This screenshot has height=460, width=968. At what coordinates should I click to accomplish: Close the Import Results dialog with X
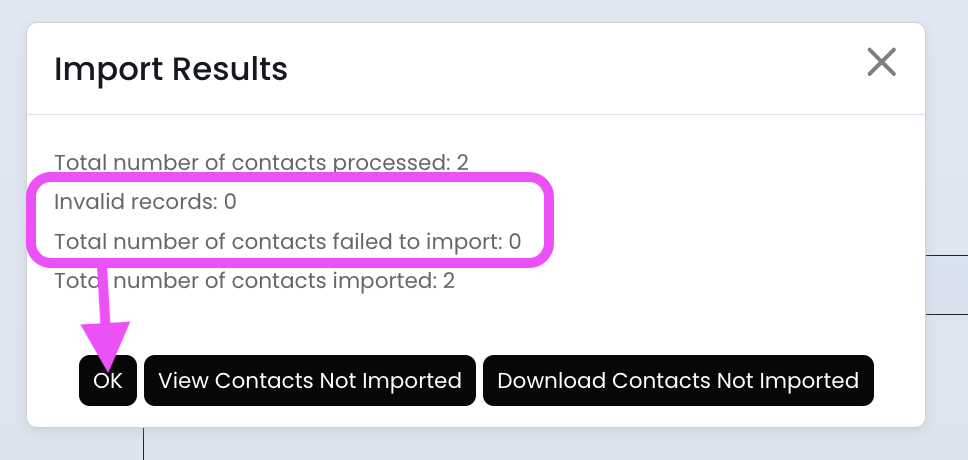coord(881,63)
